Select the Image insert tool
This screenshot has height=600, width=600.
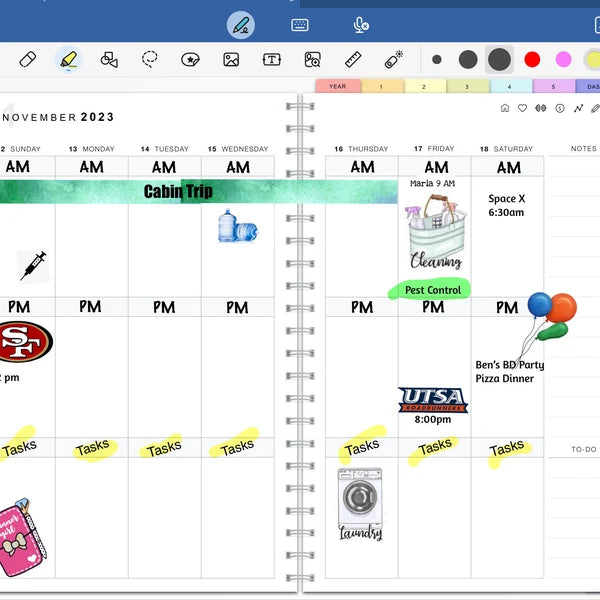231,60
